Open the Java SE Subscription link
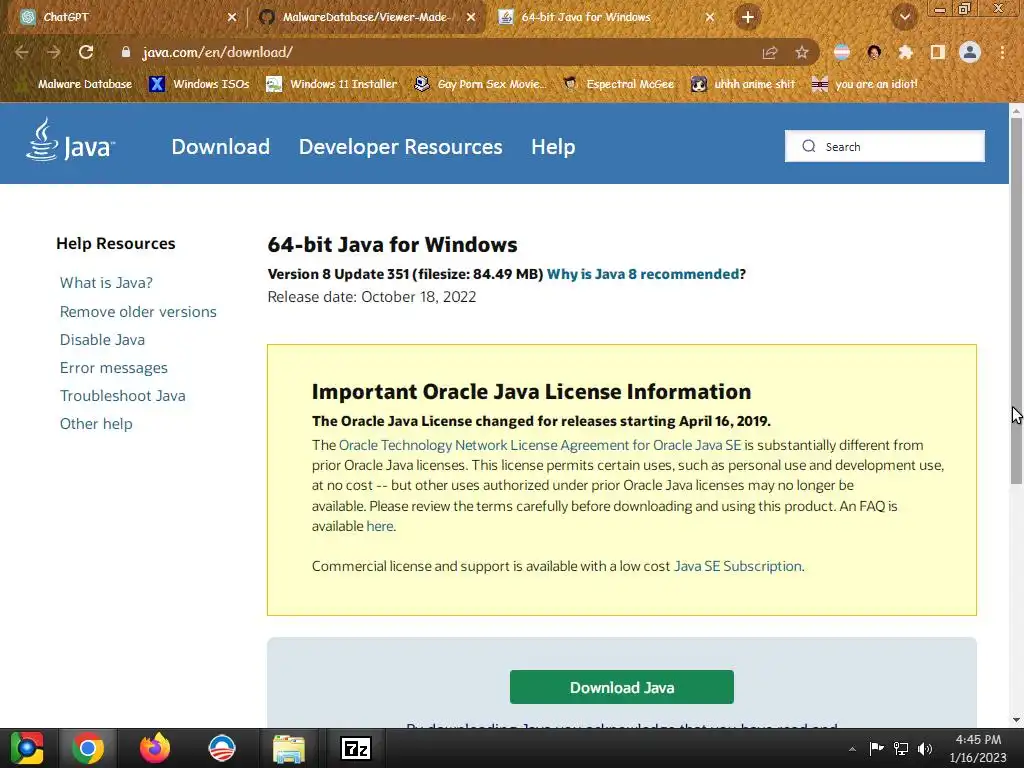 pyautogui.click(x=737, y=566)
